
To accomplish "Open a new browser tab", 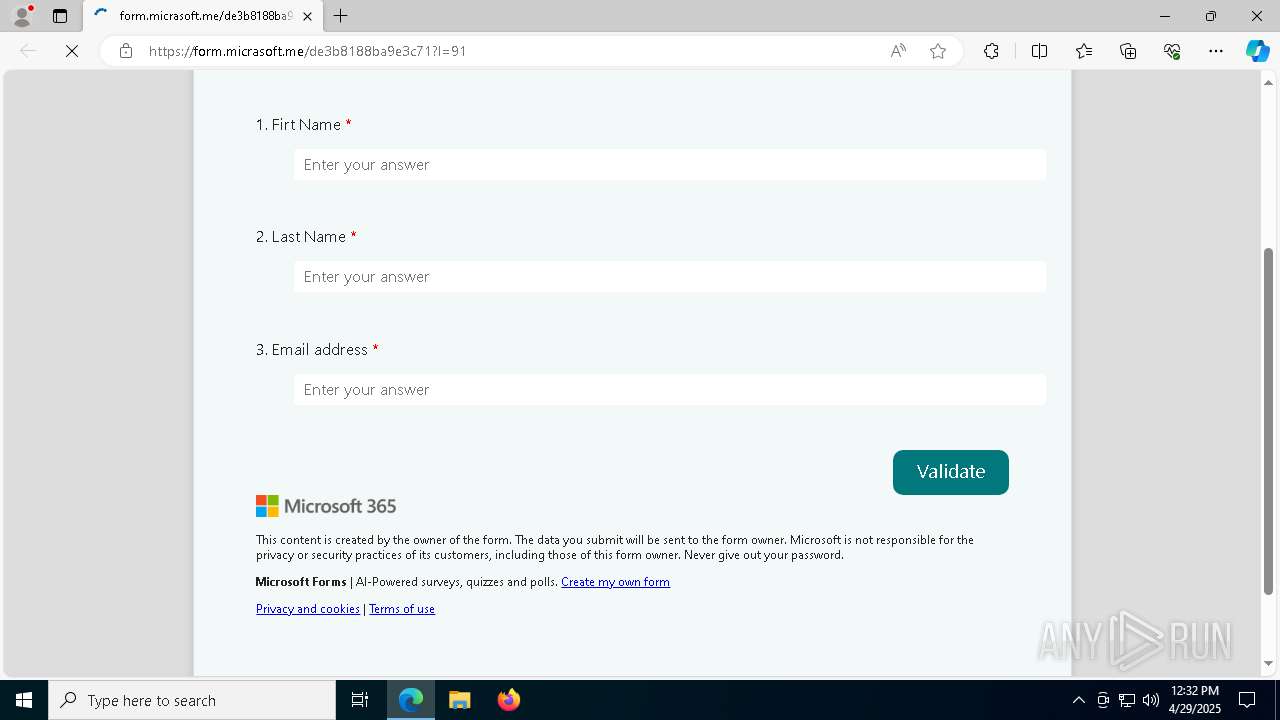I will pyautogui.click(x=341, y=16).
